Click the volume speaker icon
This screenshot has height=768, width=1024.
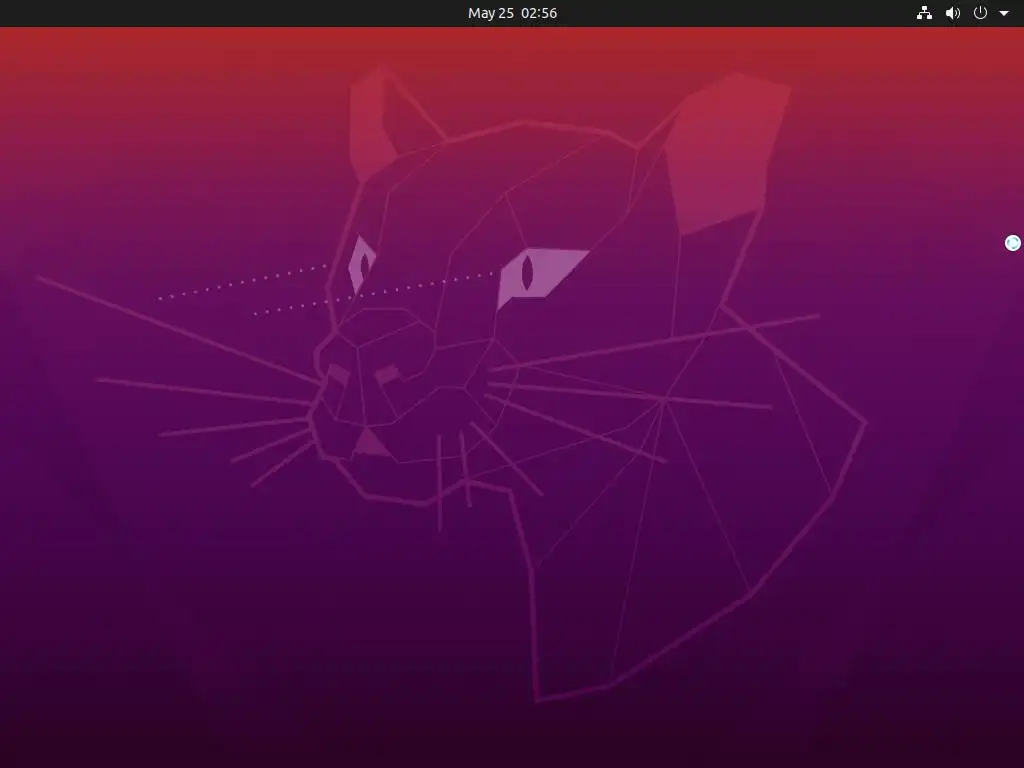953,13
